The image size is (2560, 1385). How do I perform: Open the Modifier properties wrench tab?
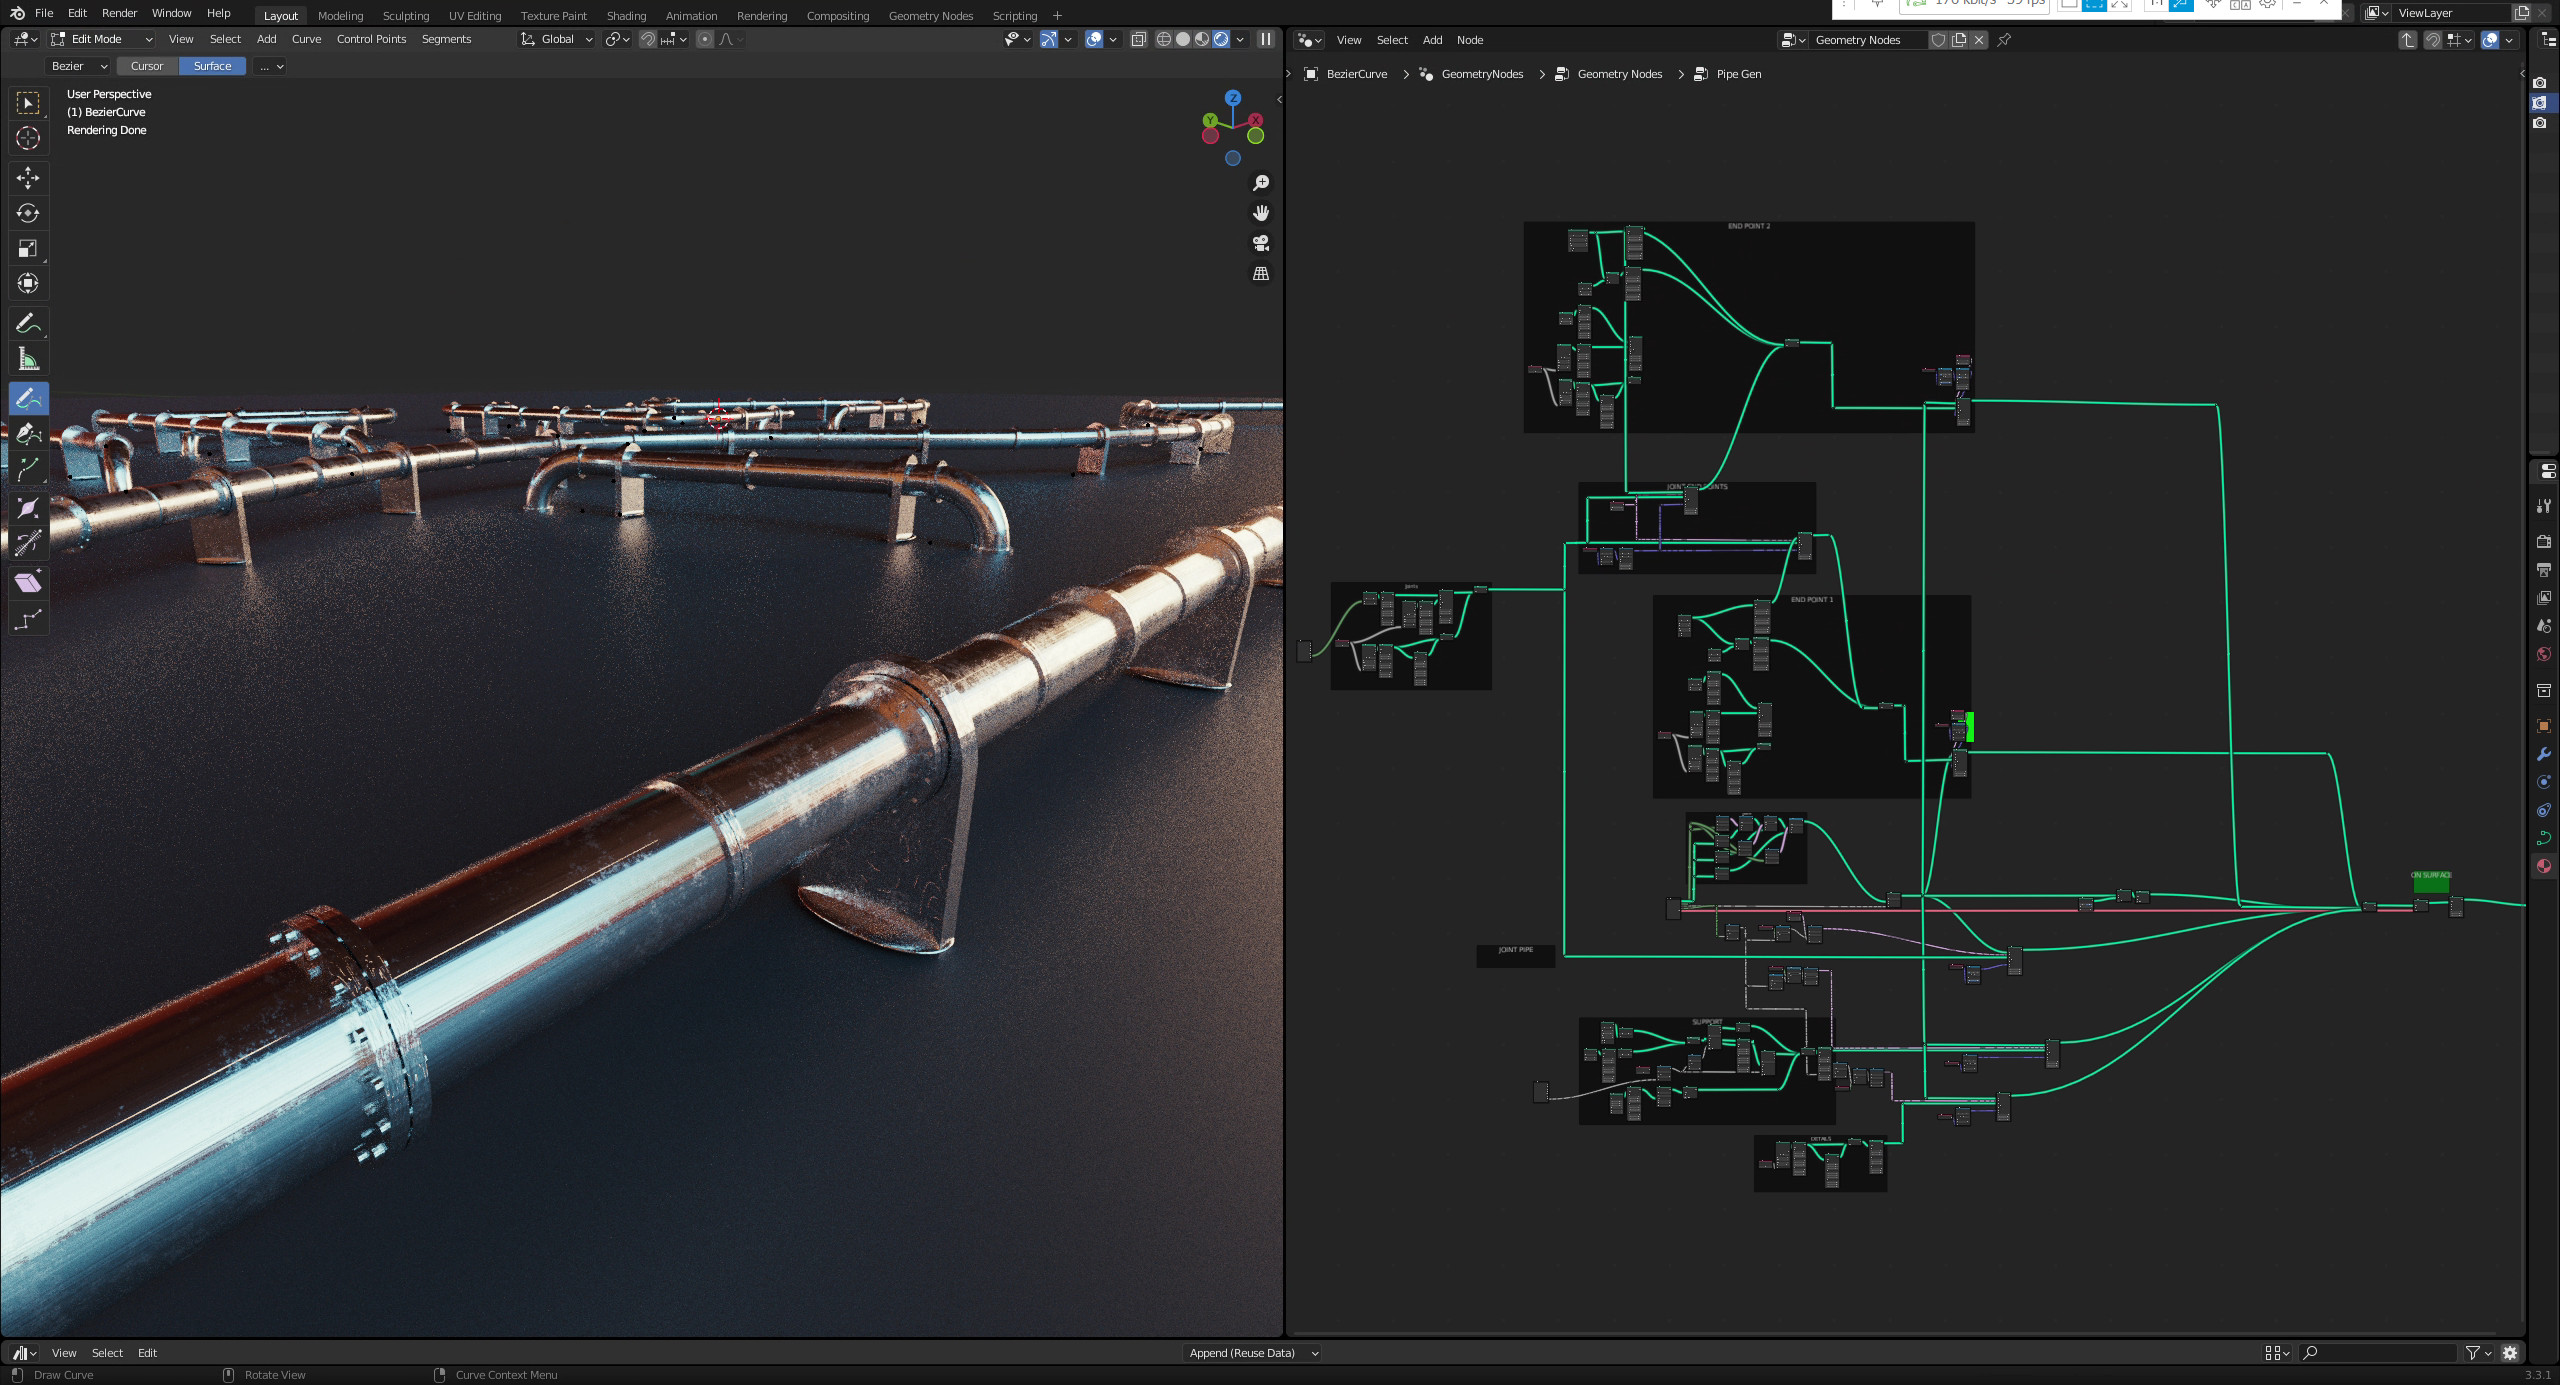point(2544,754)
